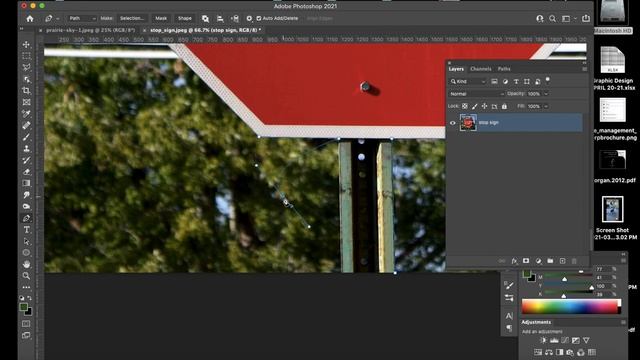Select the Move tool
Image resolution: width=640 pixels, height=360 pixels.
coord(27,44)
